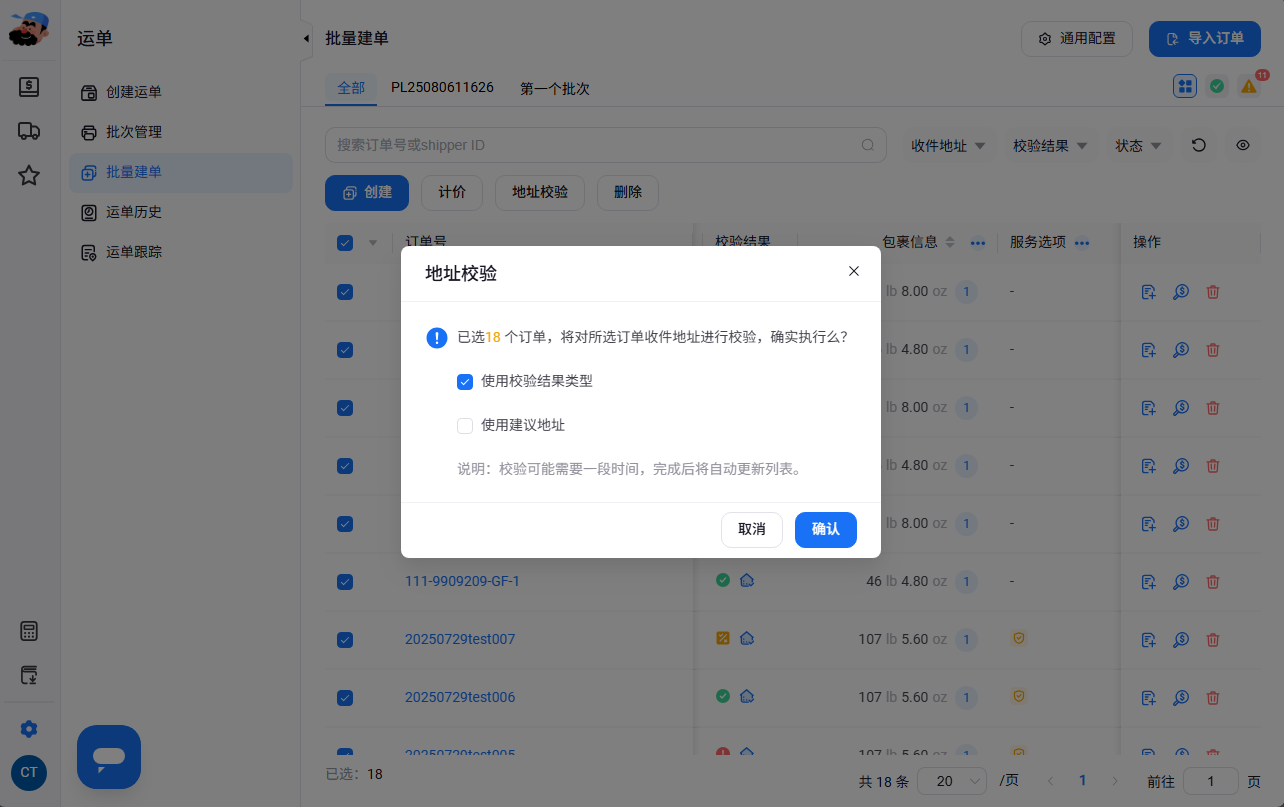Click the order search input field

point(606,145)
